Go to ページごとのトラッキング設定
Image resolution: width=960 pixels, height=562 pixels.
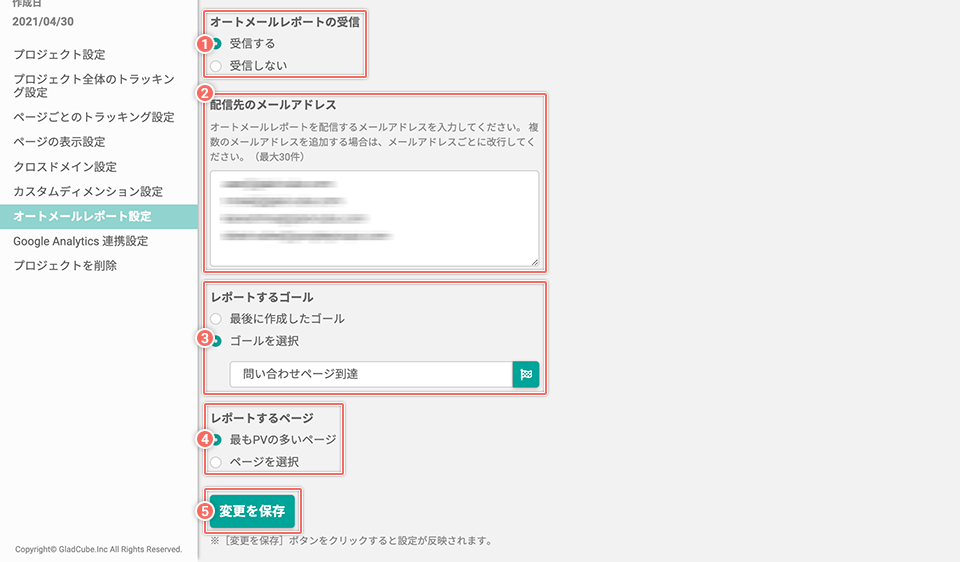coord(94,117)
